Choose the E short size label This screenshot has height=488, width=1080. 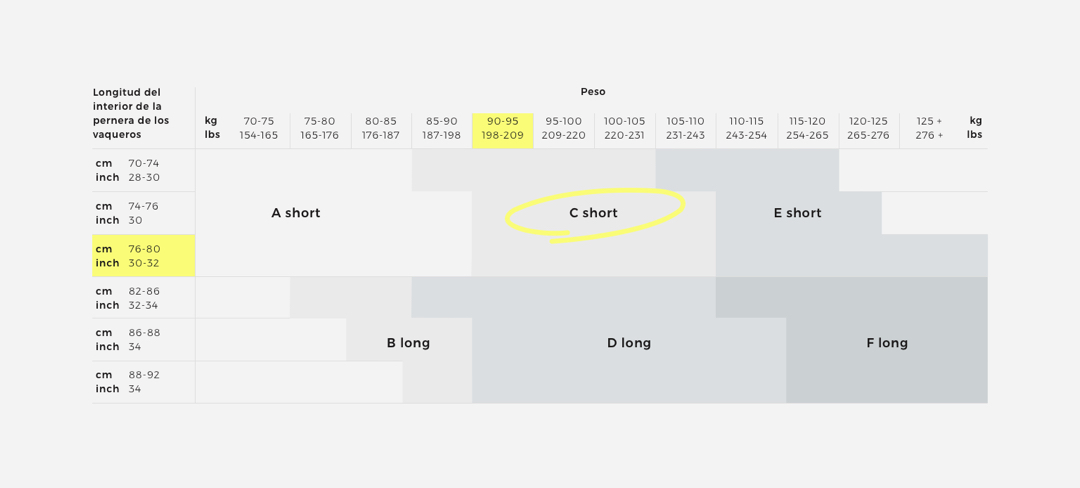coord(797,213)
